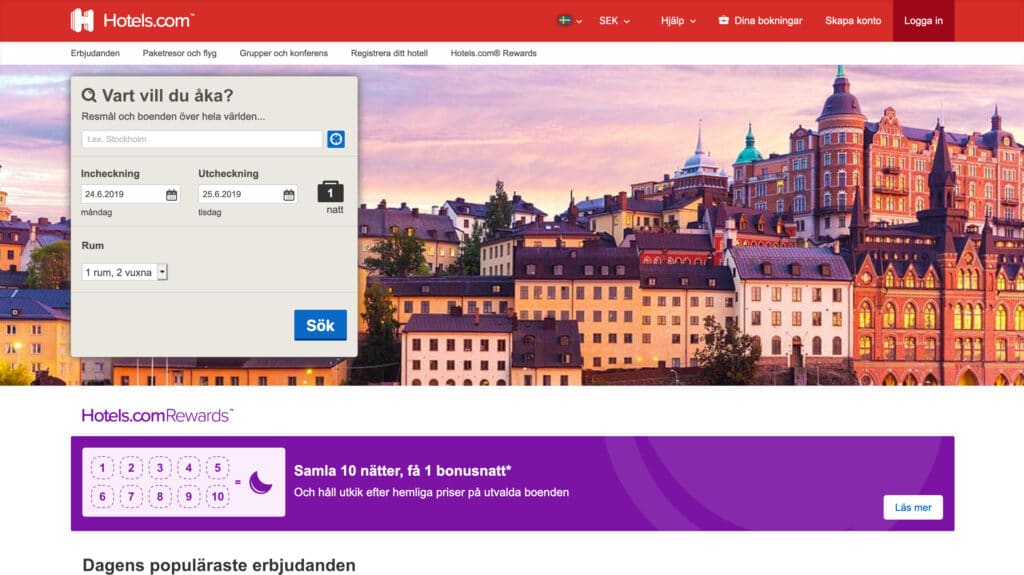Click the text Resmål och boenden över hela världen
The height and width of the screenshot is (575, 1024).
173,116
